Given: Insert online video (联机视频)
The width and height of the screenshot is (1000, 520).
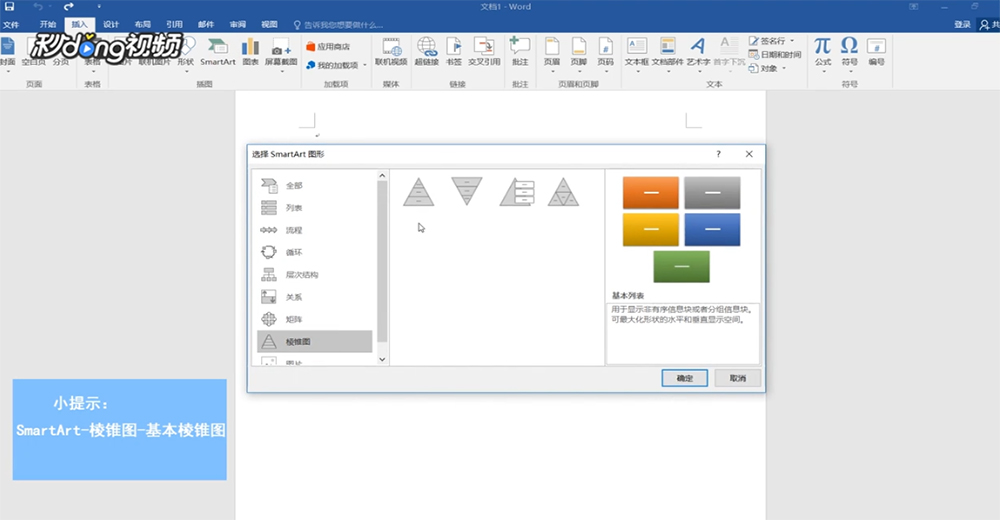Looking at the screenshot, I should coord(391,52).
